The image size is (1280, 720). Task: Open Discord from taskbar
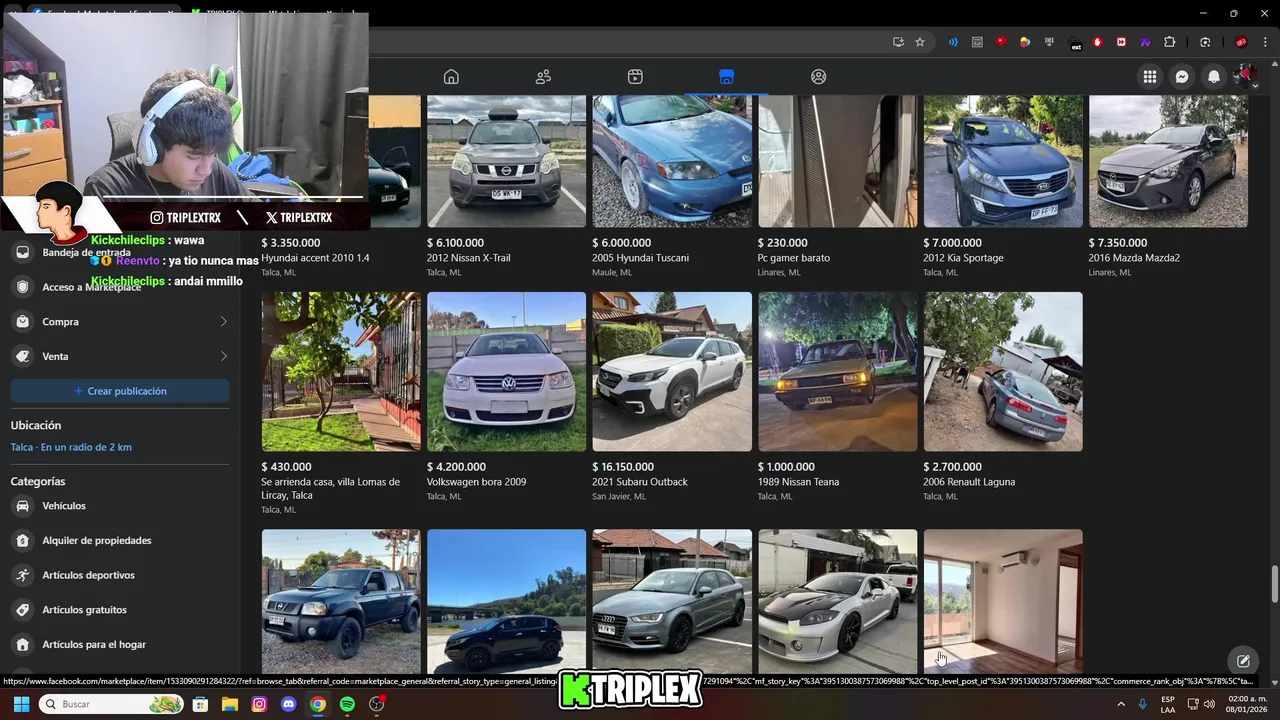coord(288,704)
